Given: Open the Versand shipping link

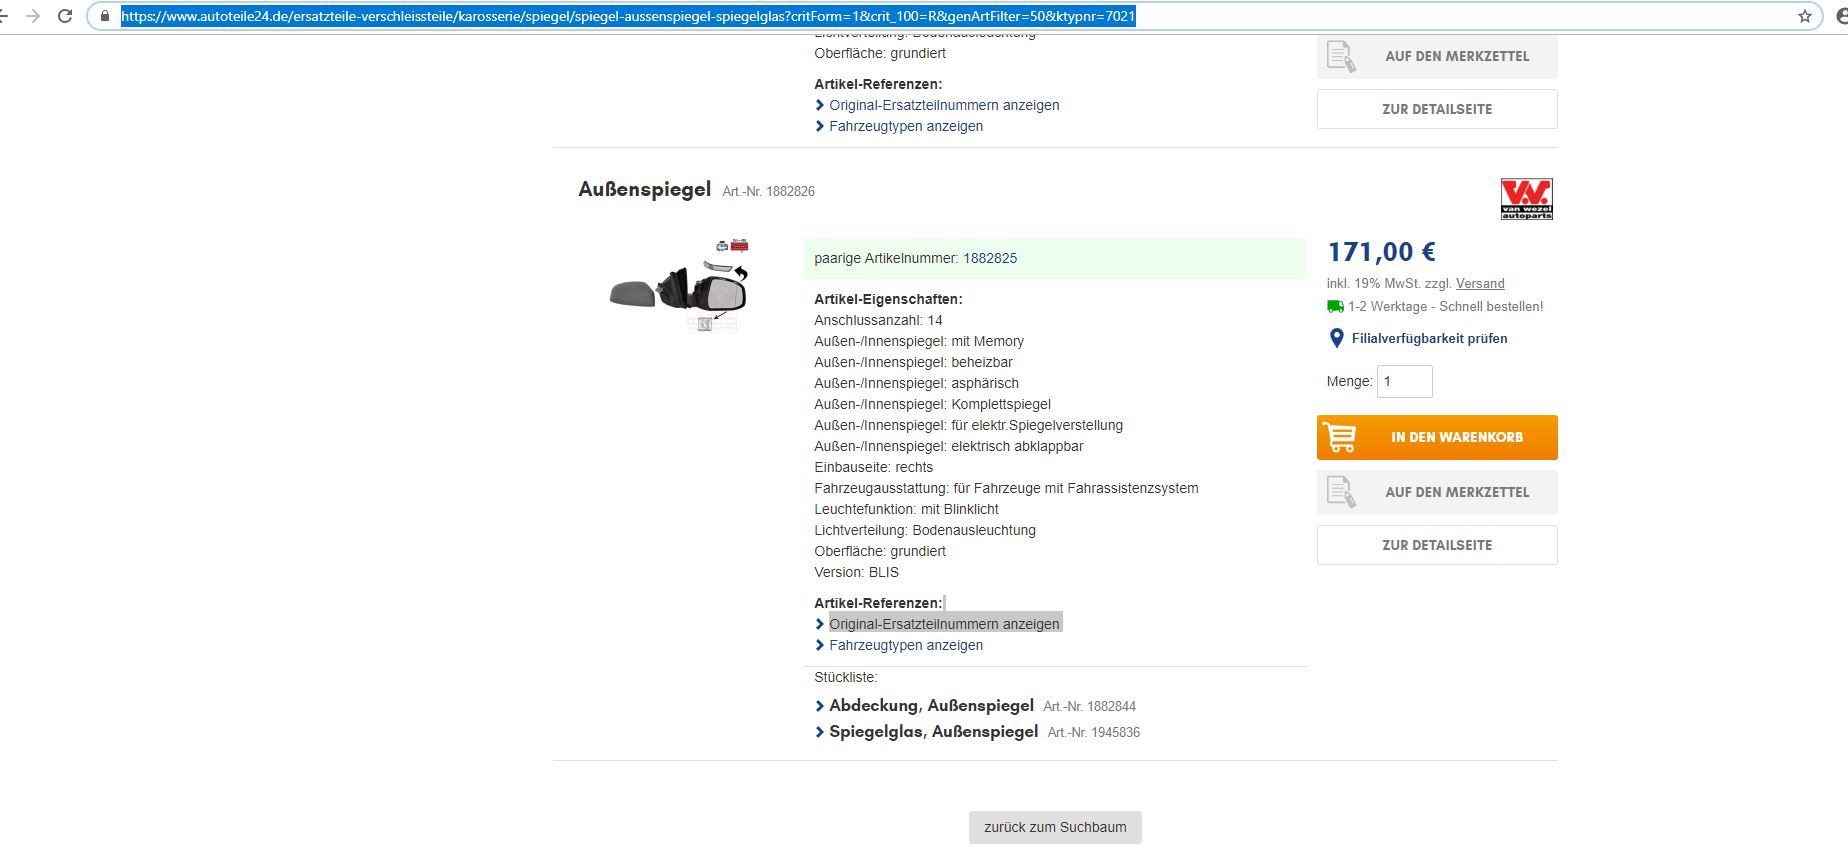Looking at the screenshot, I should coord(1480,284).
